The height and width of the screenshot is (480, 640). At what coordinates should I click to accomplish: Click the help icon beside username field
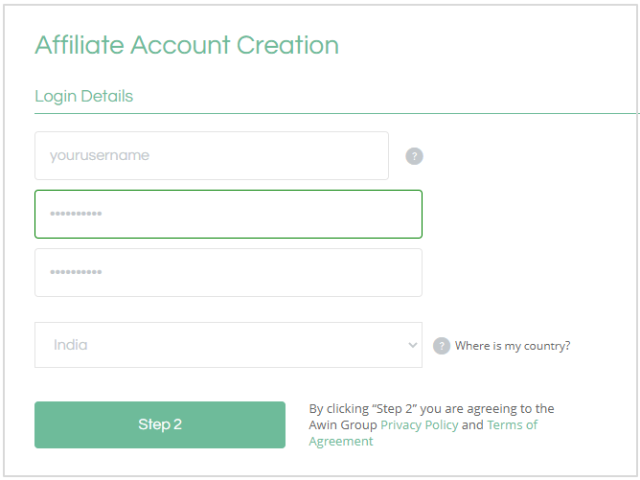coord(414,156)
